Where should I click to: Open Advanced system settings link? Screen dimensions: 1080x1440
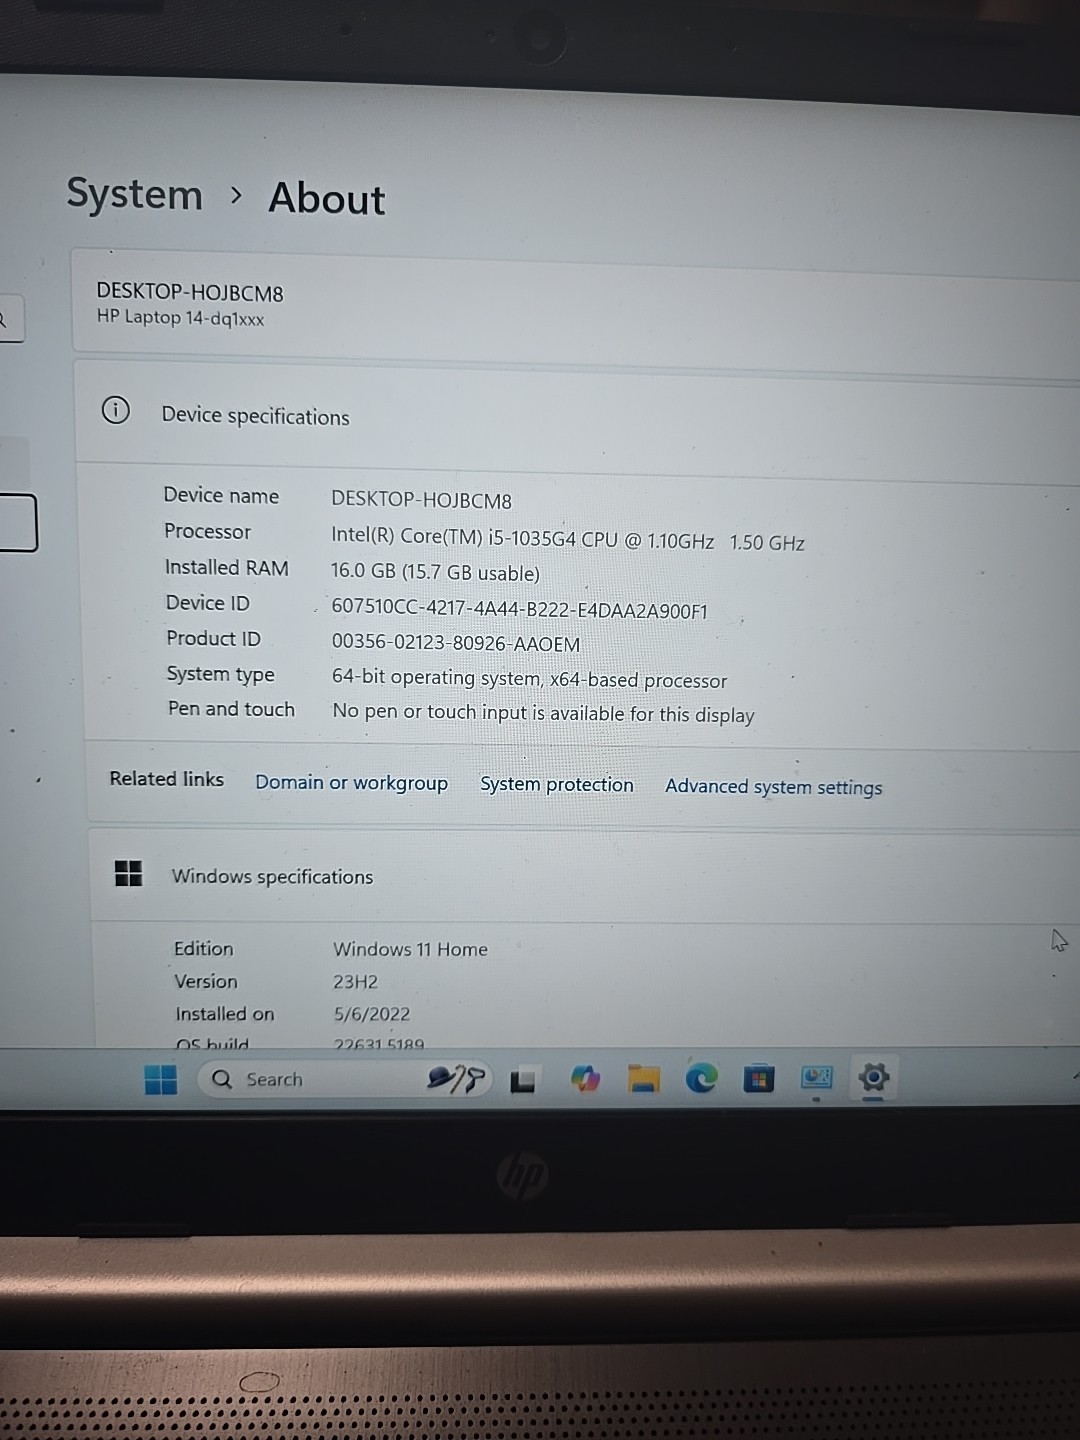[x=774, y=787]
